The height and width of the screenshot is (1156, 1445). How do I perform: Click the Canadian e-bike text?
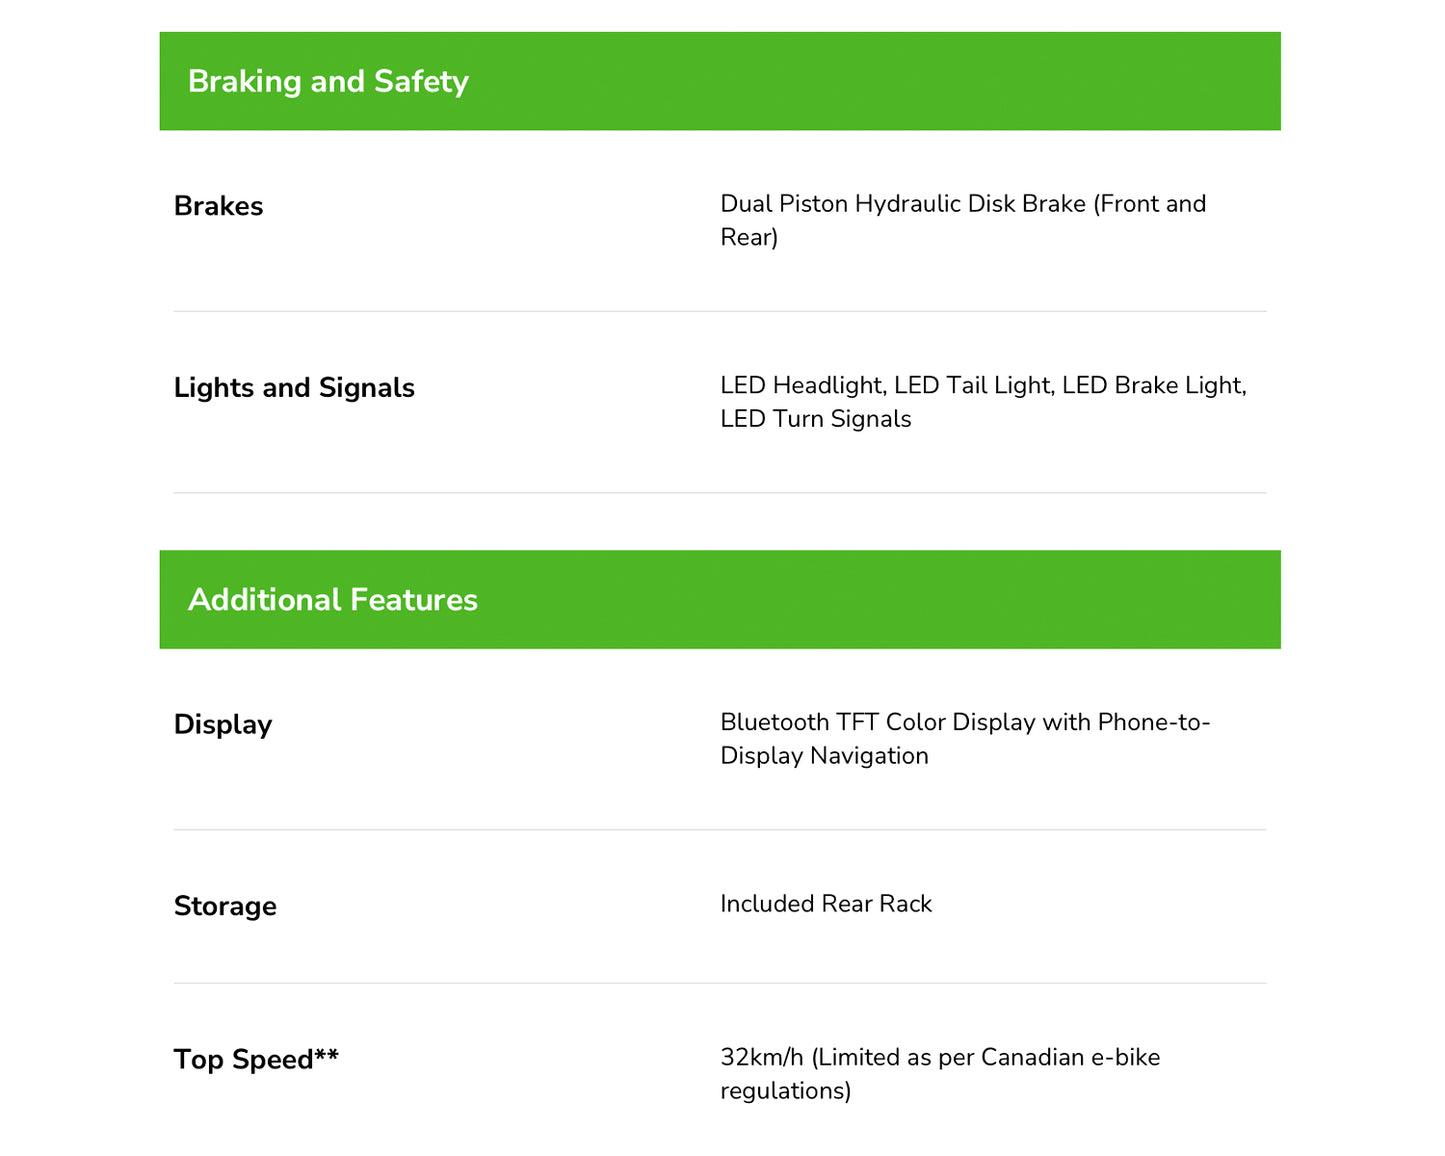[x=1070, y=1058]
